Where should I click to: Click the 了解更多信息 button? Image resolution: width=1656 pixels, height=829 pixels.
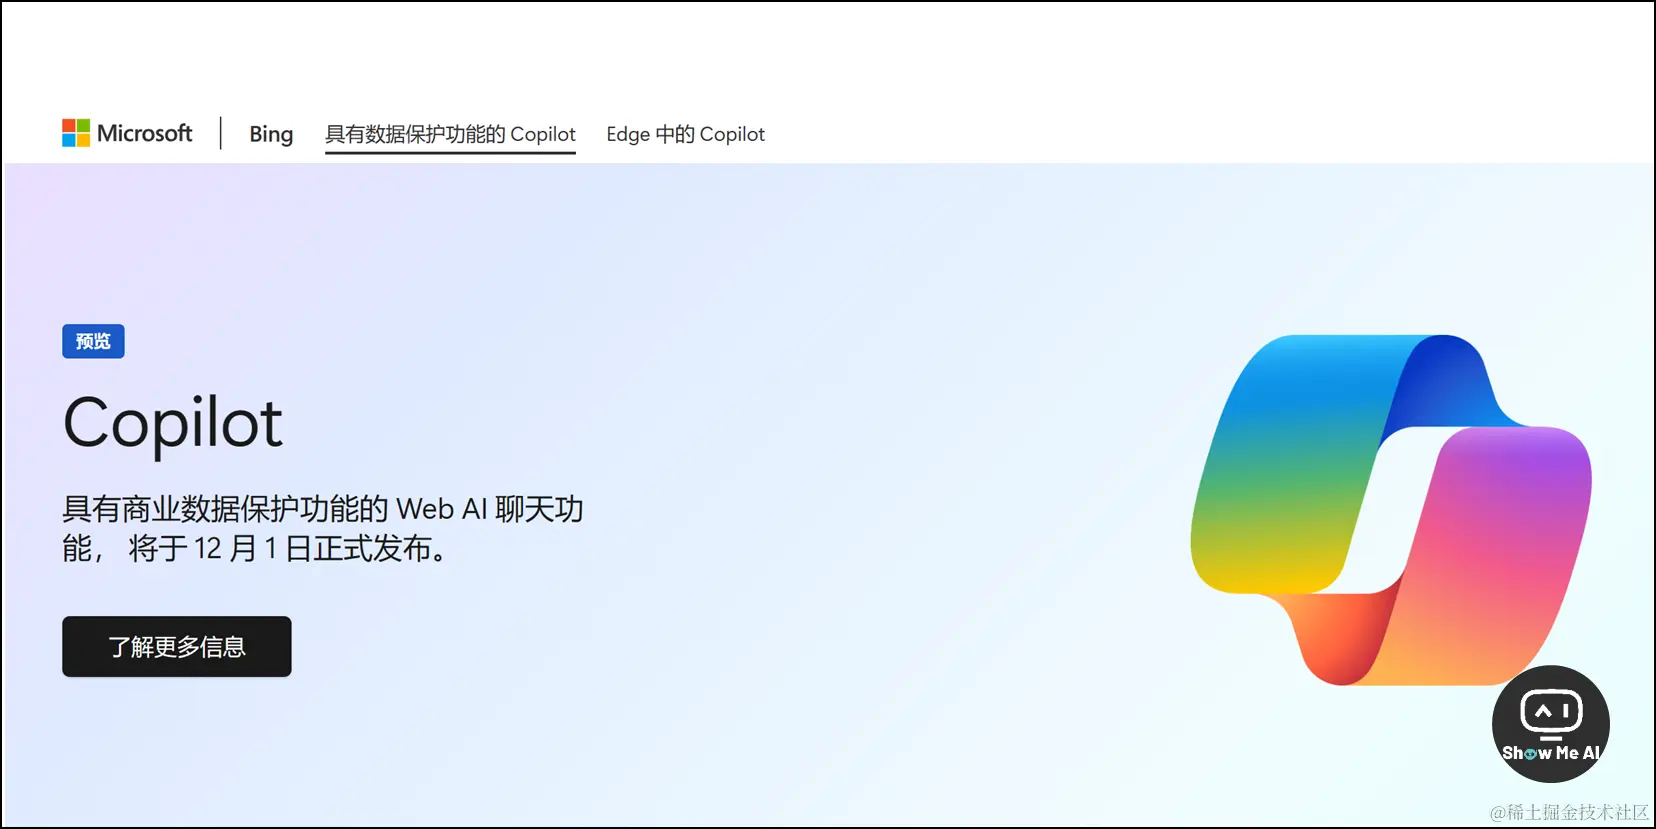click(177, 647)
